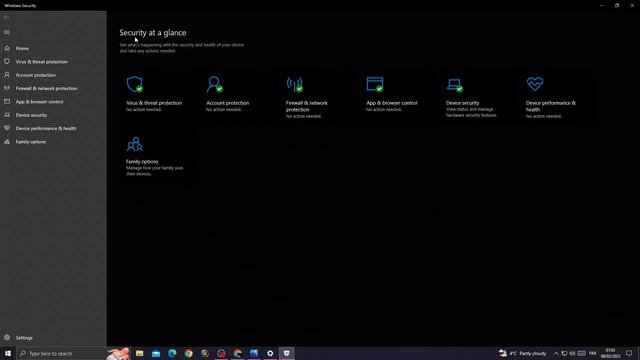Open the taskbar clock and date
Viewport: 640px width, 360px height.
tap(610, 353)
